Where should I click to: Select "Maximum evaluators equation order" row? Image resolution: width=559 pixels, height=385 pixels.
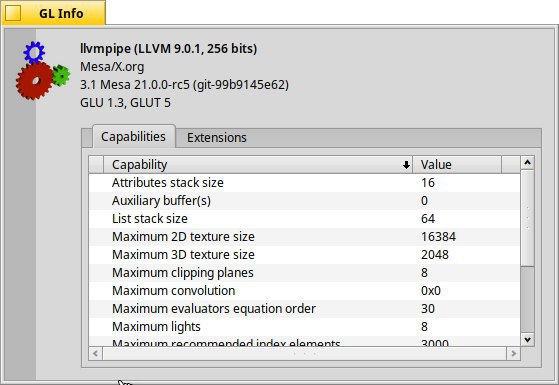point(304,309)
